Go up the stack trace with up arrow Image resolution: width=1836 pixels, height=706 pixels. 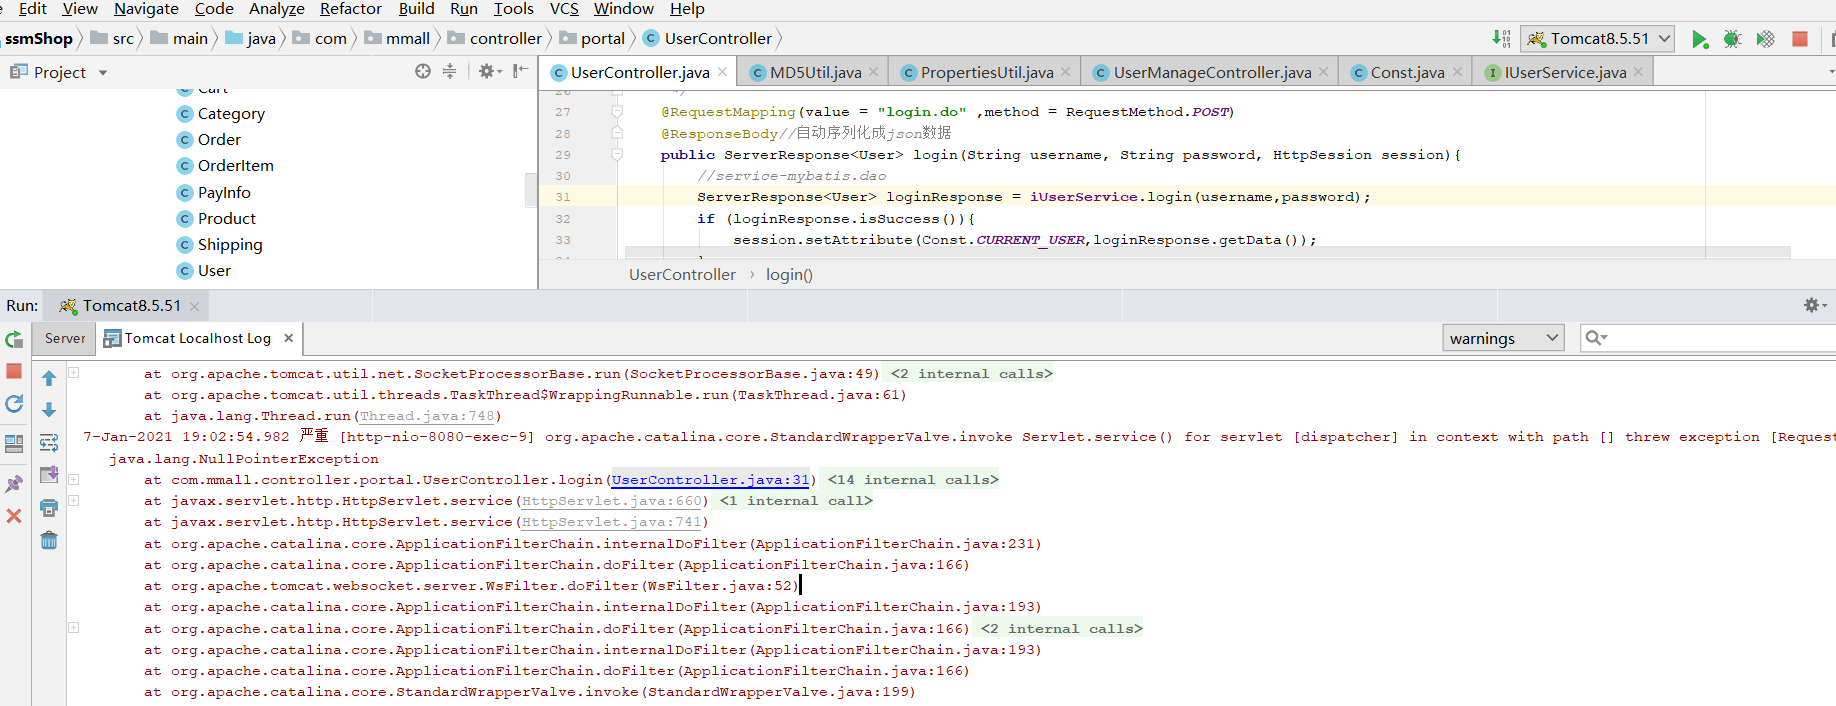click(49, 378)
